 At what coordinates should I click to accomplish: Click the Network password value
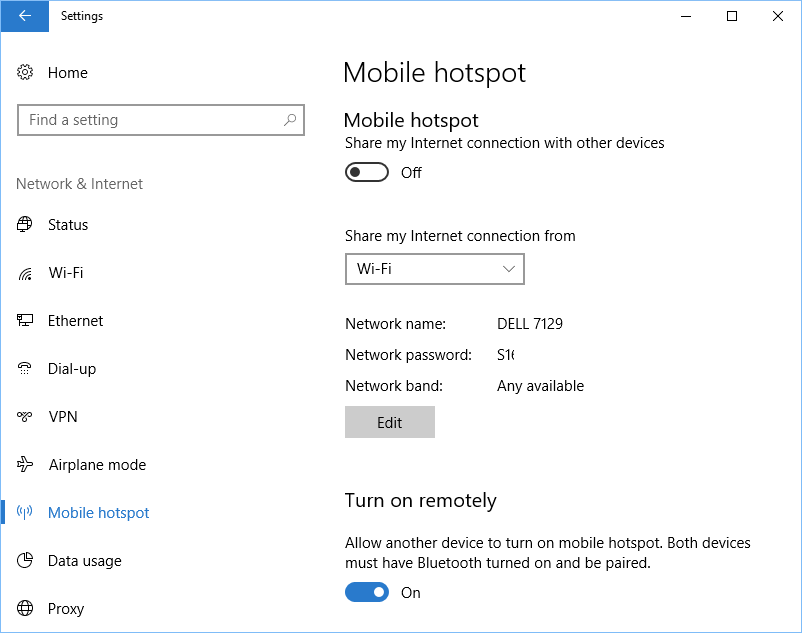pyautogui.click(x=505, y=354)
